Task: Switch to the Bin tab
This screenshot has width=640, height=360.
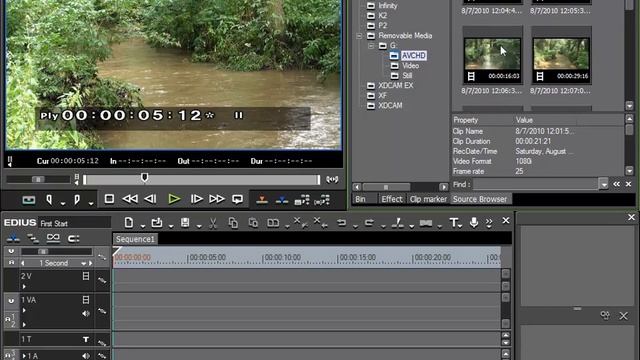Action: coord(361,199)
